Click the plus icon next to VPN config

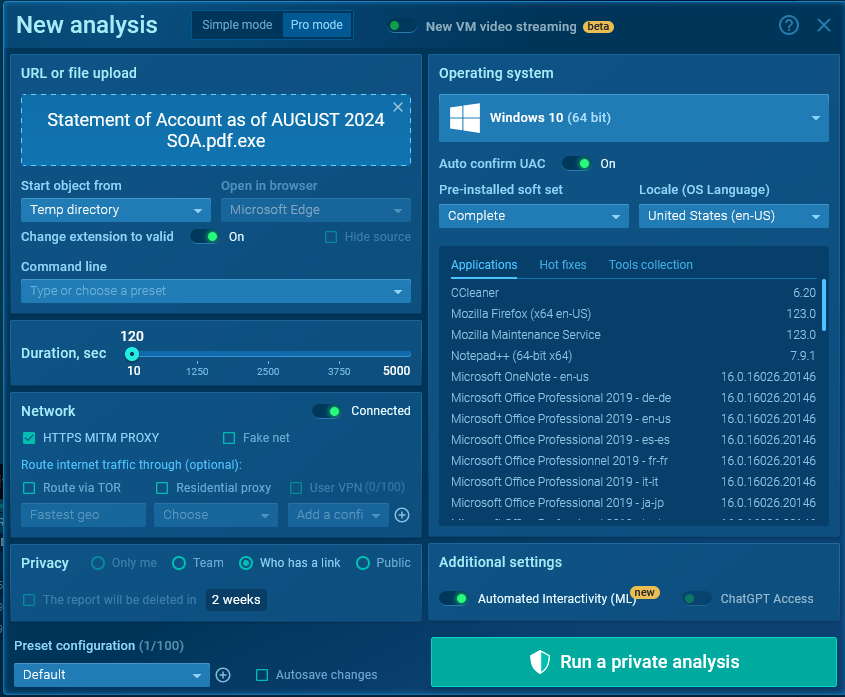coord(402,515)
